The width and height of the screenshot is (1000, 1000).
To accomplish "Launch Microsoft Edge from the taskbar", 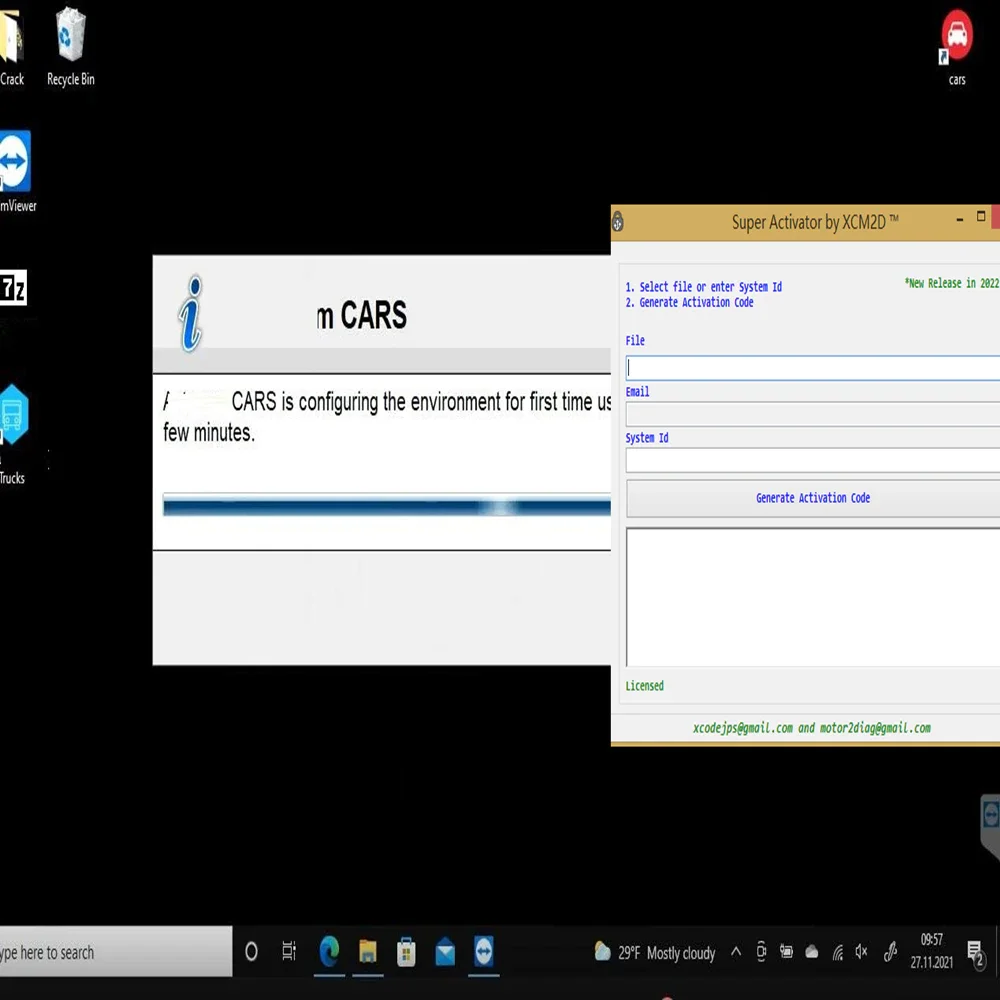I will [x=329, y=951].
